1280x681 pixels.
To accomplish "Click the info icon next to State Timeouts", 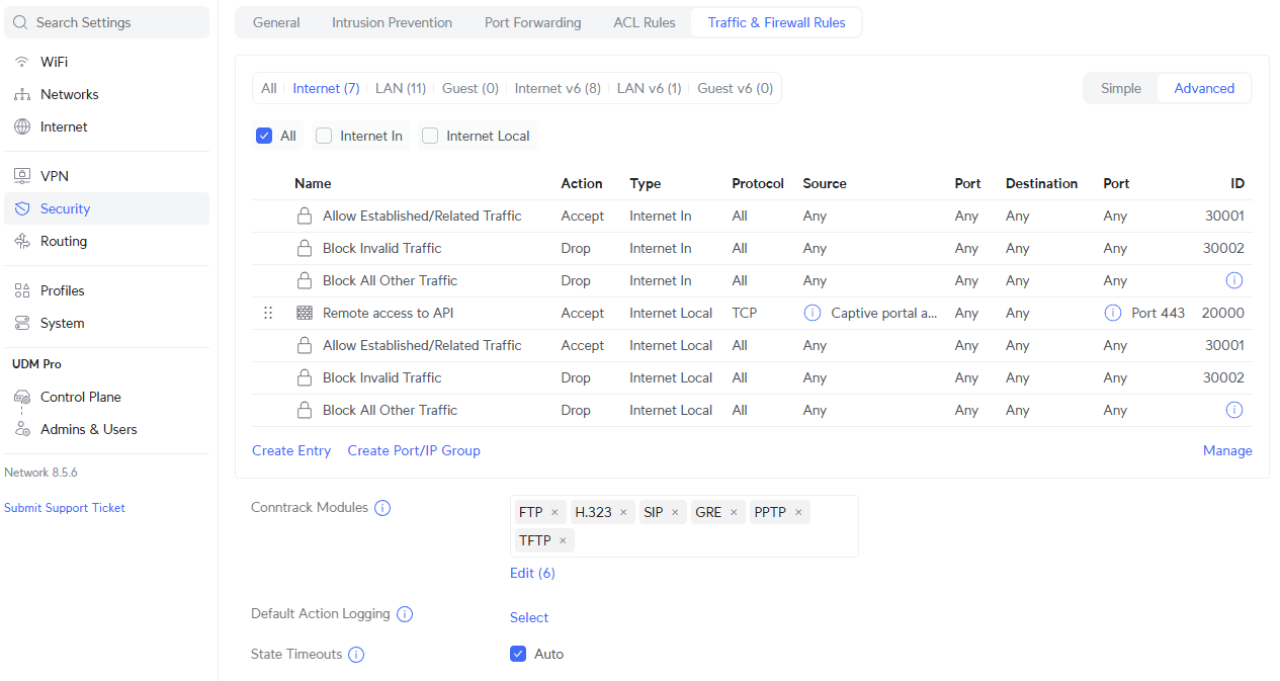I will (x=356, y=655).
